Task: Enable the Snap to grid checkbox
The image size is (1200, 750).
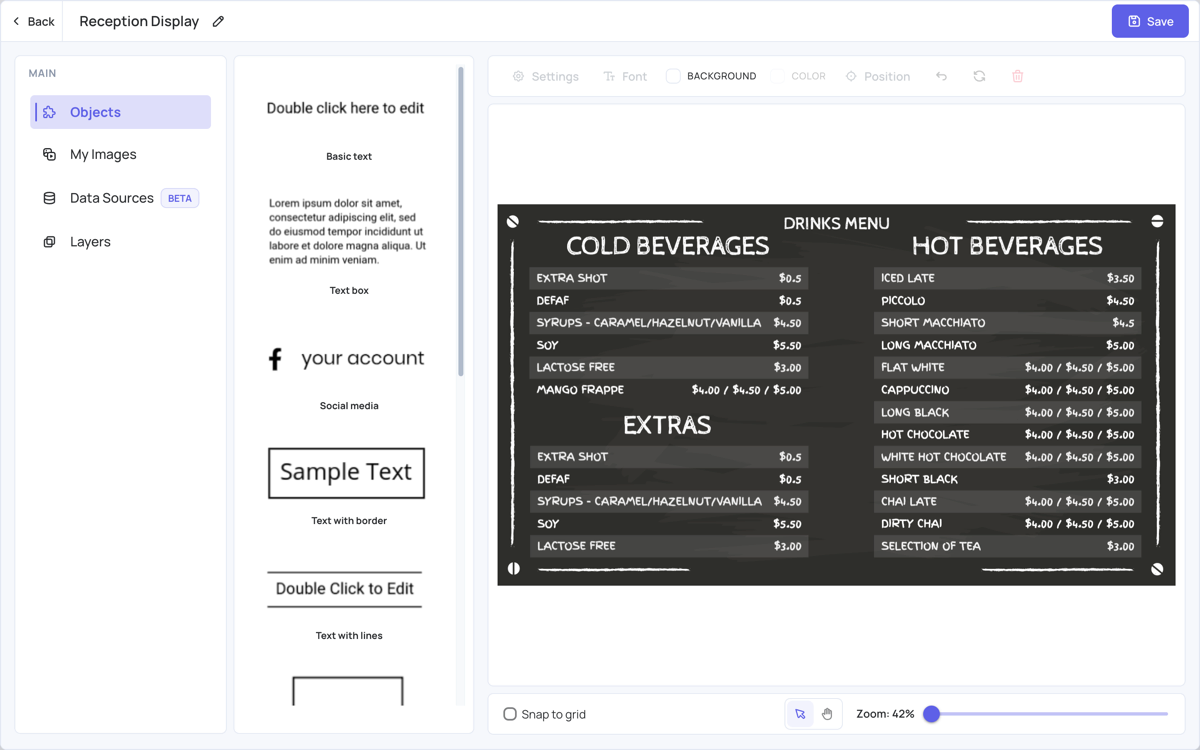Action: 510,714
